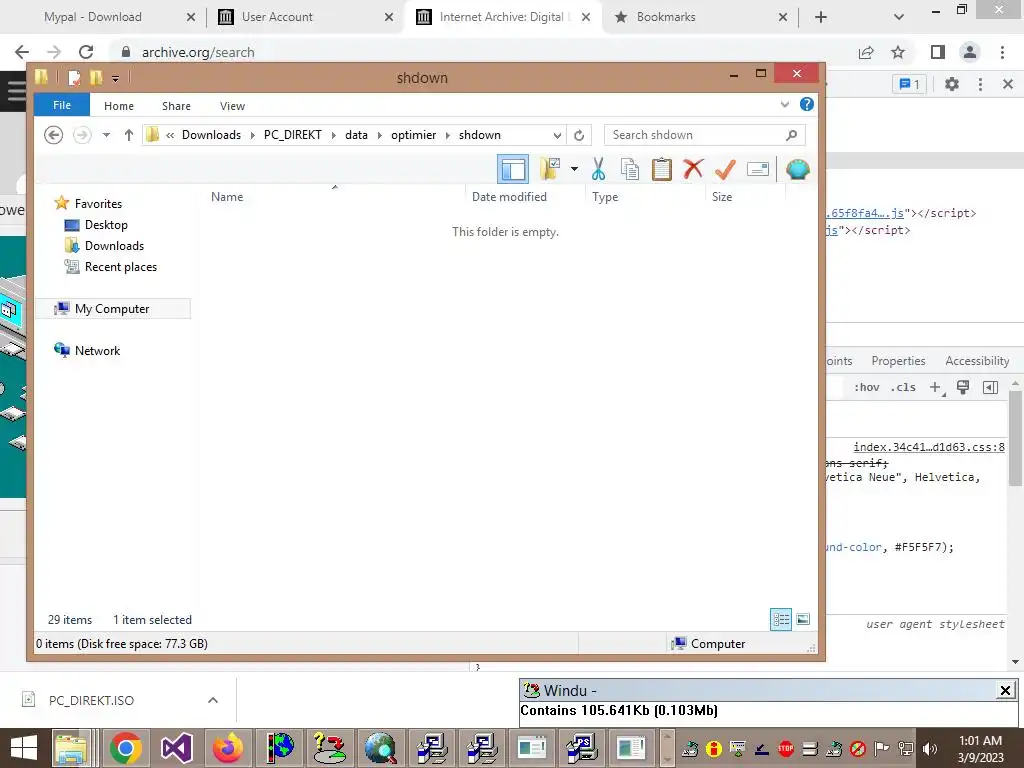The width and height of the screenshot is (1024, 768).
Task: Switch to DevTools Properties tab
Action: (x=898, y=361)
